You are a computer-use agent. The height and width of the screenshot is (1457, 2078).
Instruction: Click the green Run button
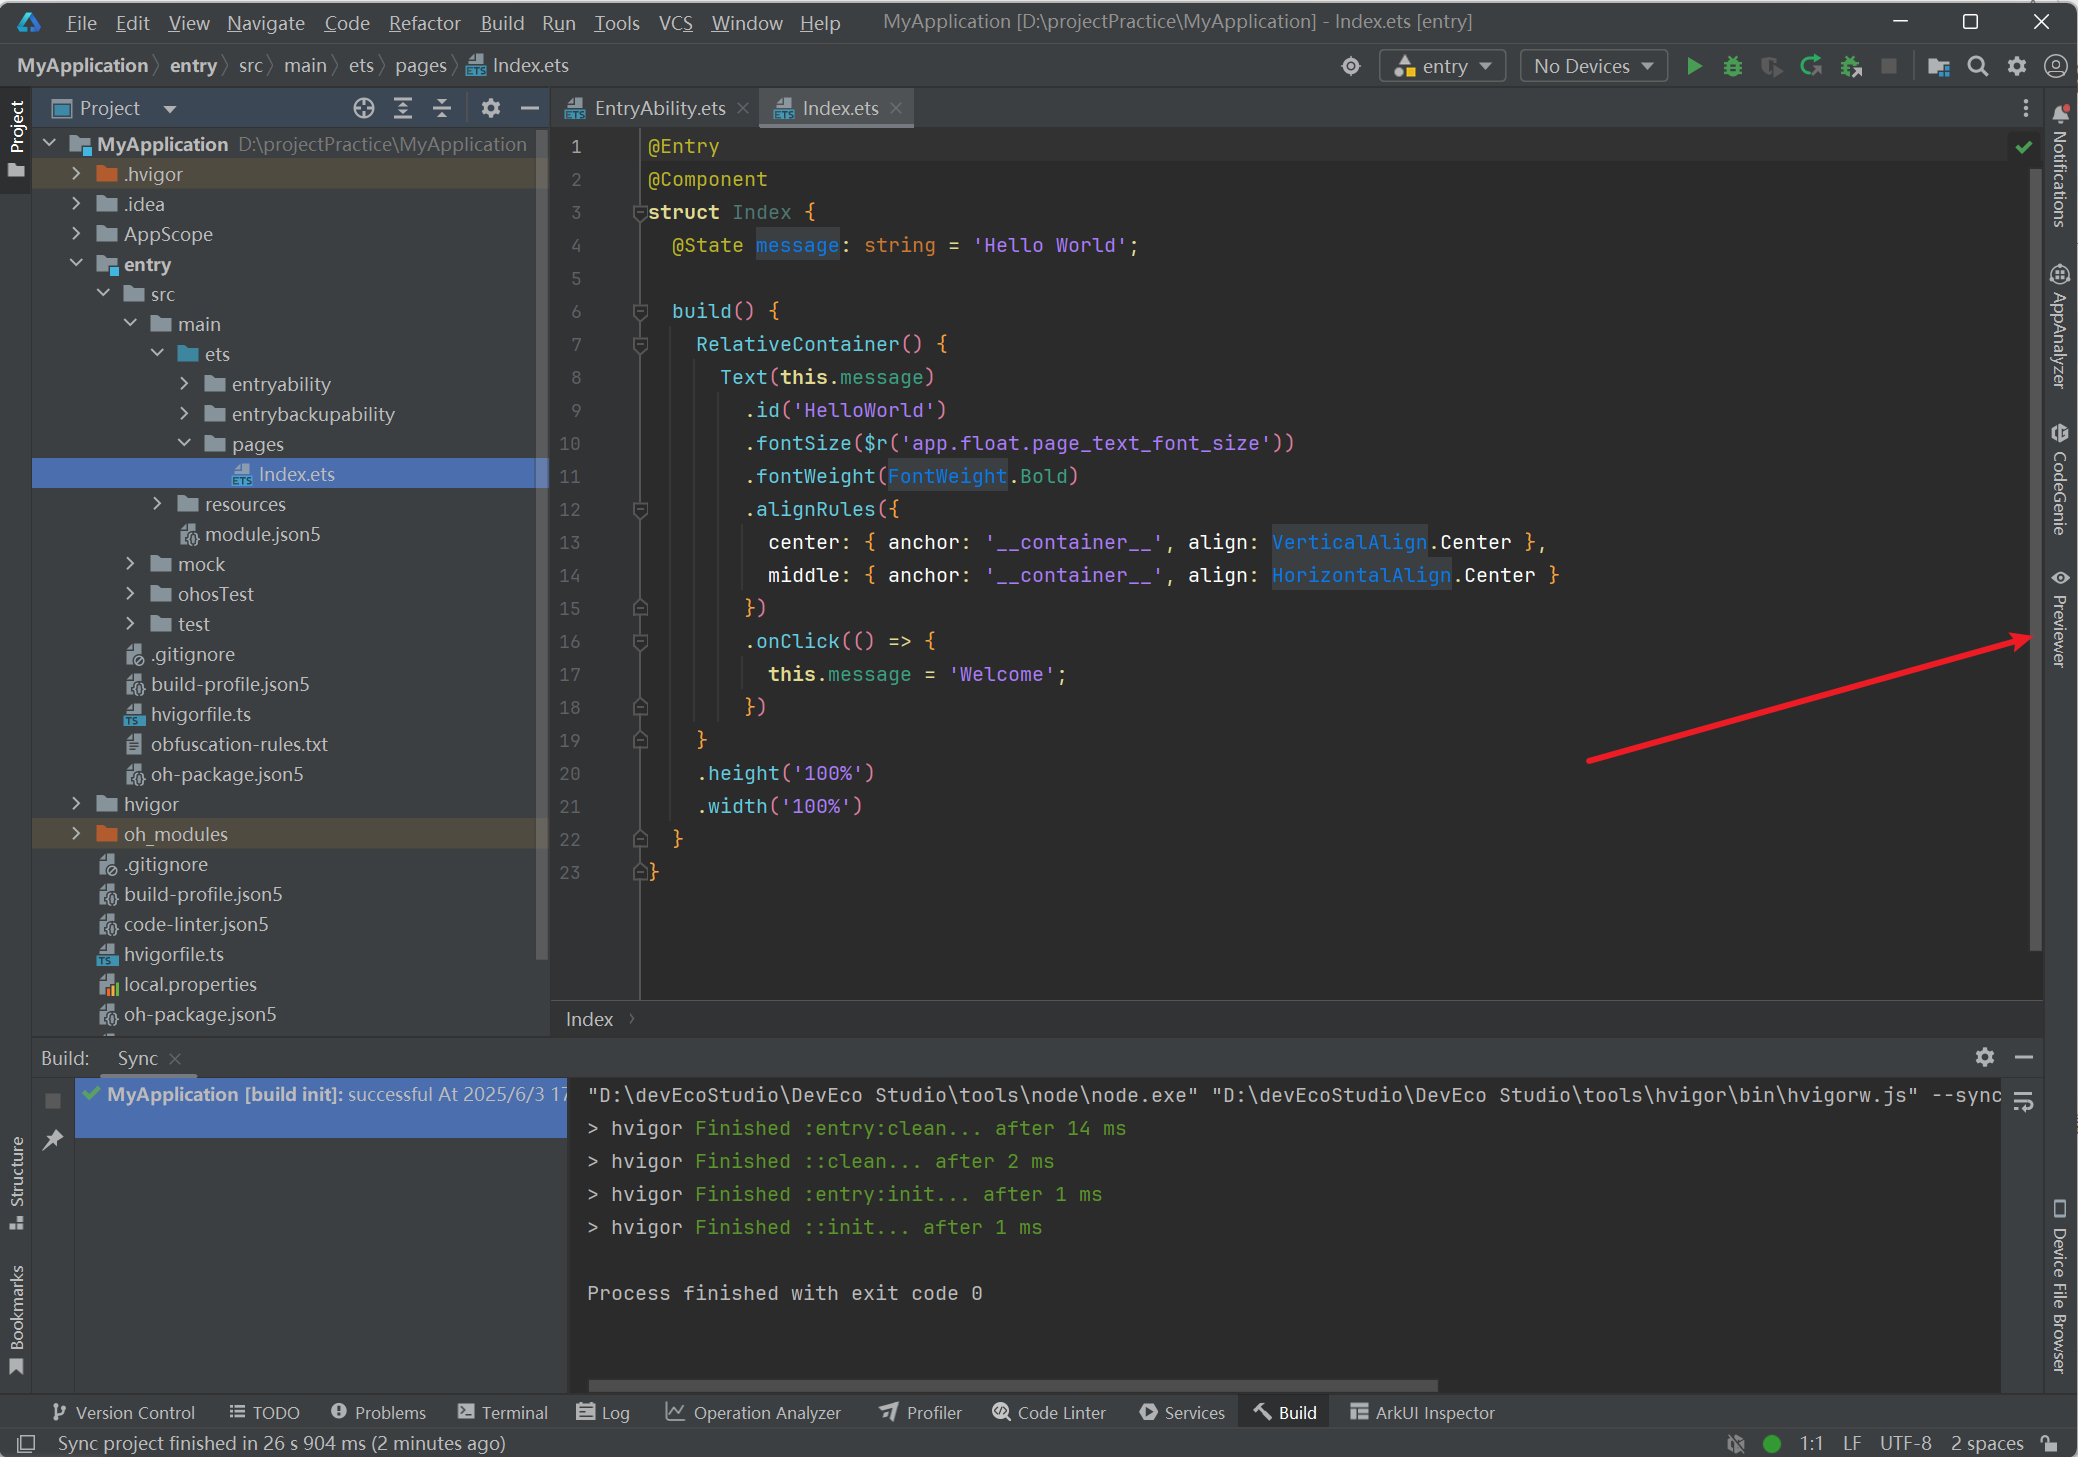click(x=1694, y=66)
